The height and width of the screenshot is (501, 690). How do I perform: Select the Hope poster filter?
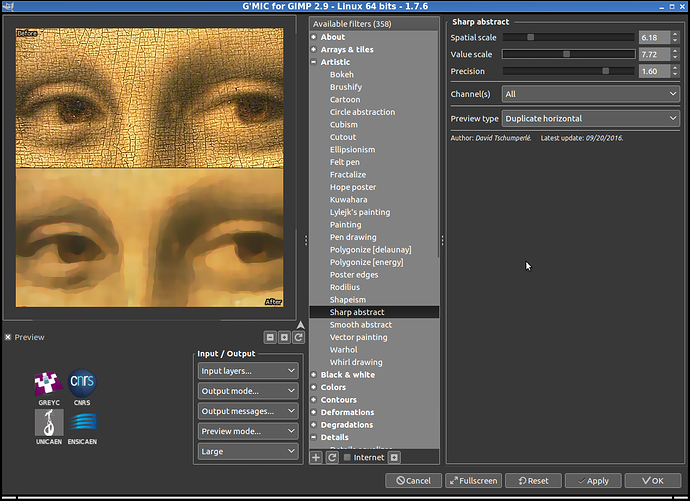click(353, 187)
